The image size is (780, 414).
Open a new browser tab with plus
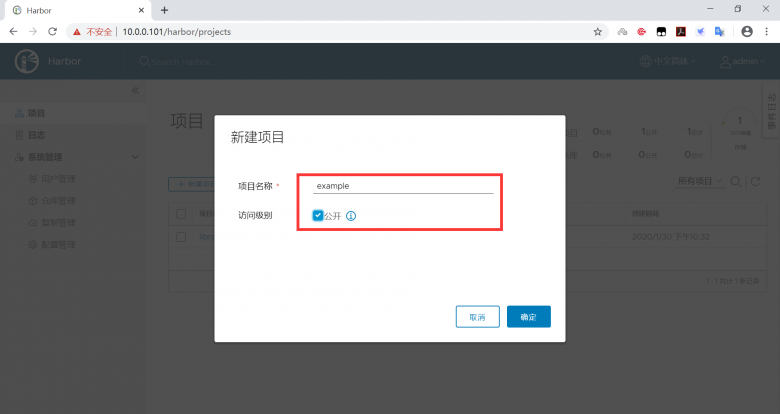coord(165,10)
